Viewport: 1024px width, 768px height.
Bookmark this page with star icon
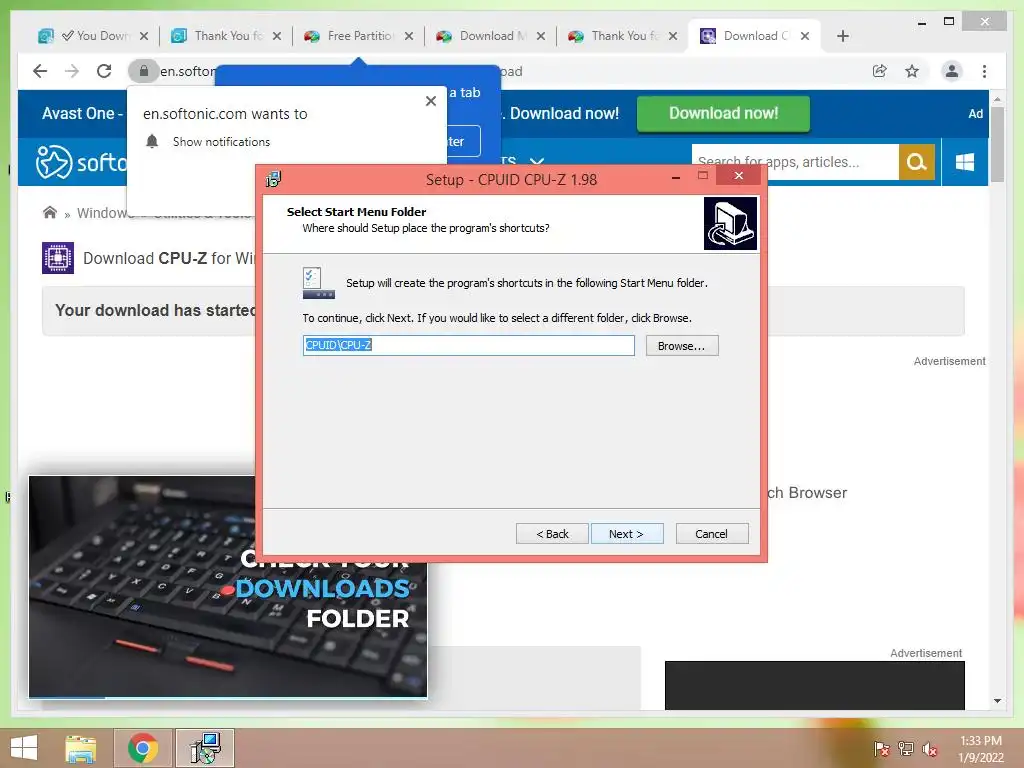point(912,71)
